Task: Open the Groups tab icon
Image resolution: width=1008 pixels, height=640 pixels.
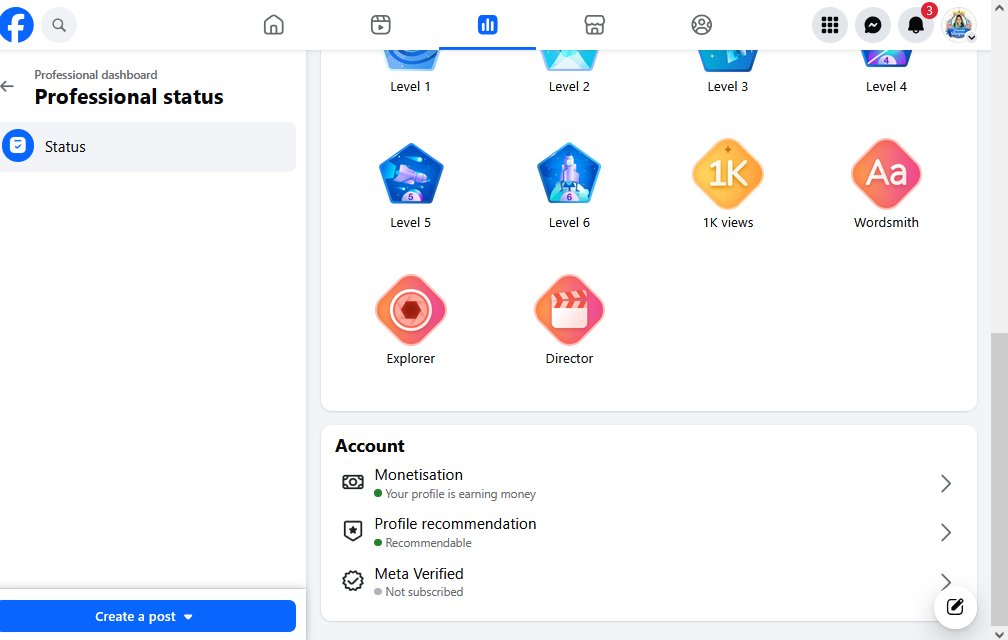Action: (x=701, y=25)
